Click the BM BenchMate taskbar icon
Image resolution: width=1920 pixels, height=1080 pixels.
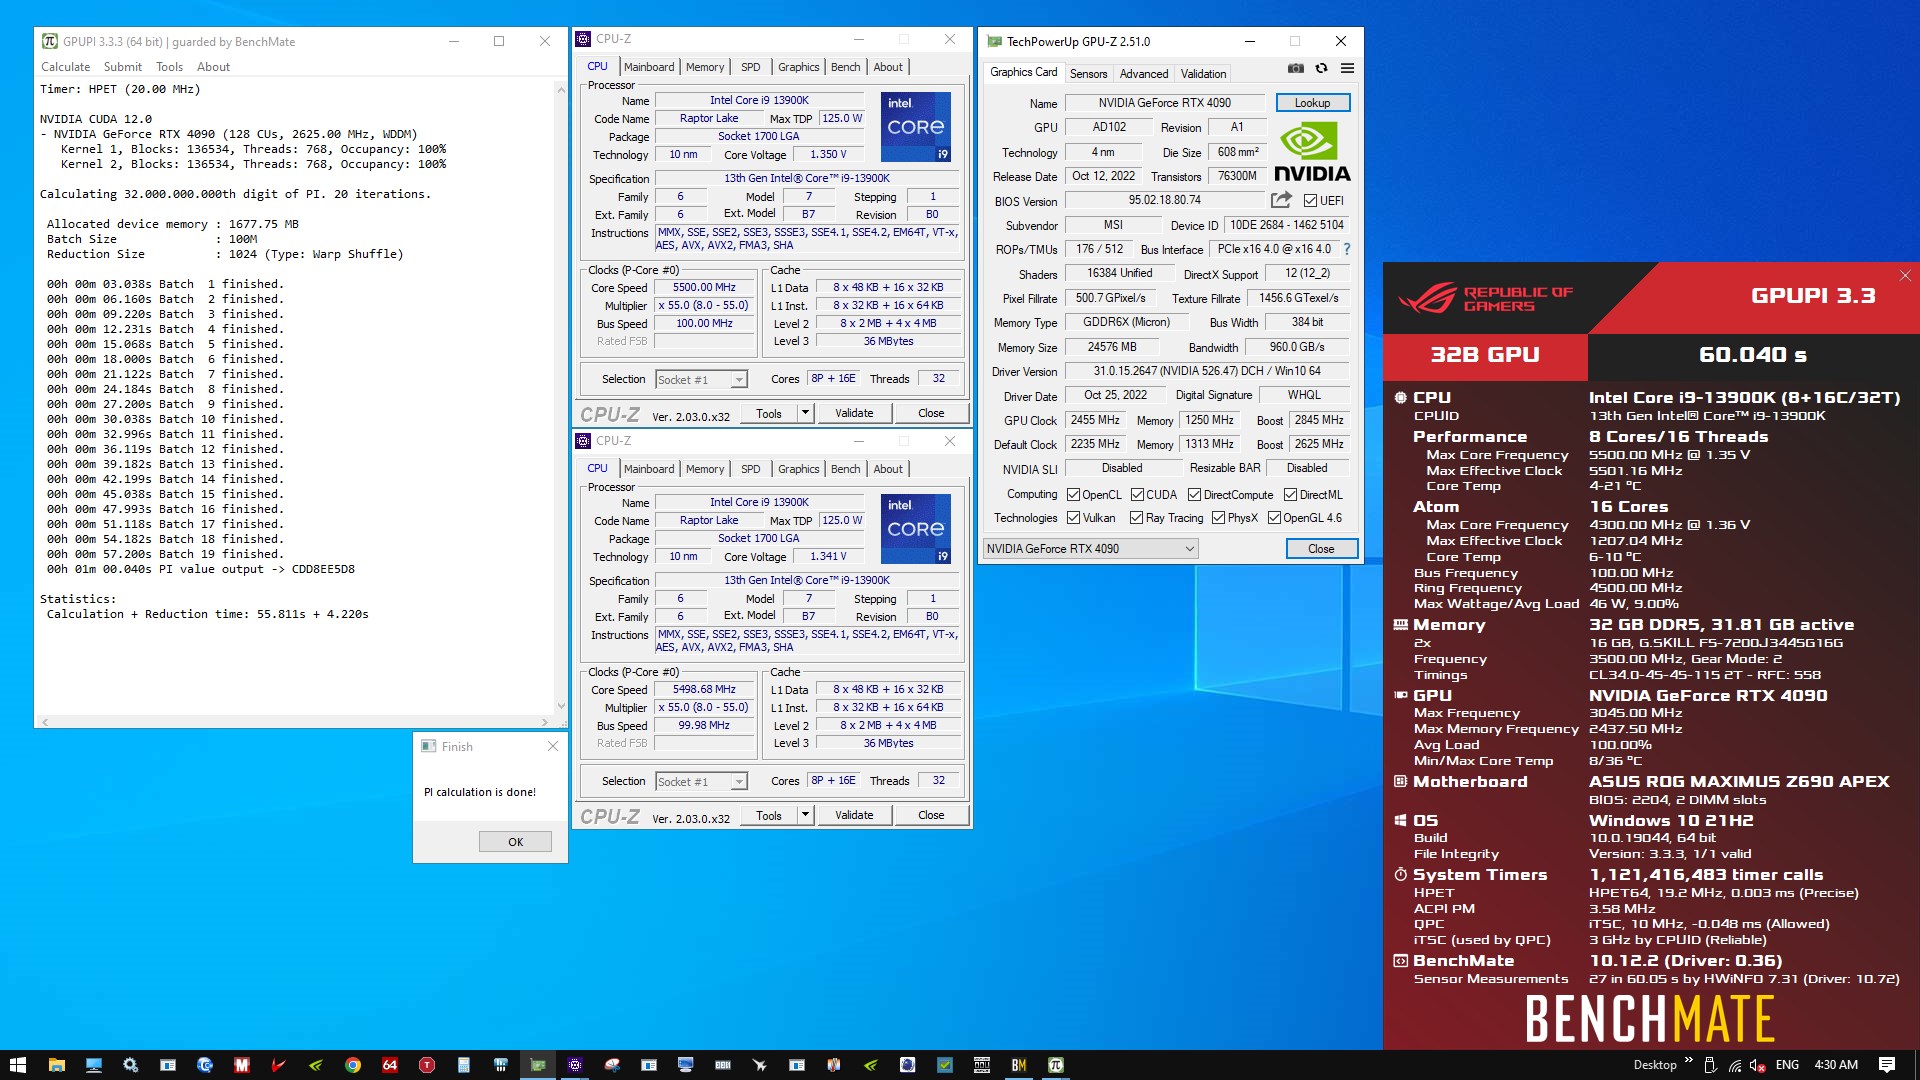point(1019,1065)
